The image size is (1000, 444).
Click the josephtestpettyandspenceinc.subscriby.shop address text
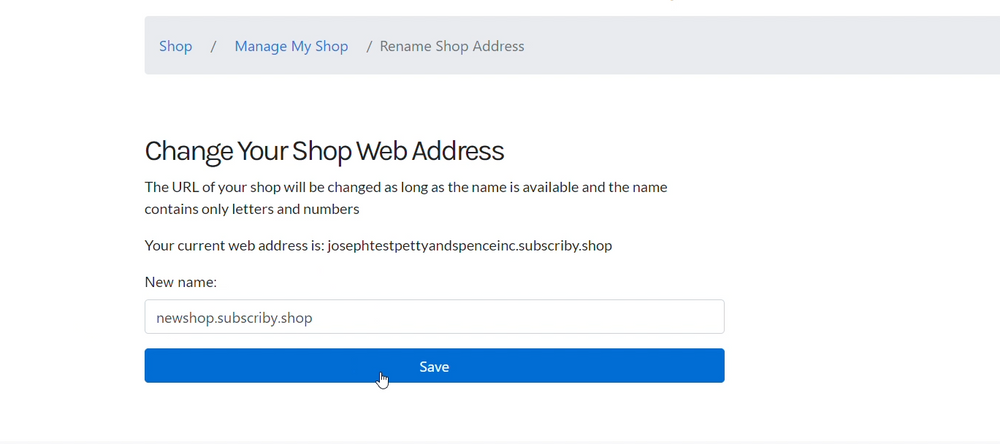pos(469,246)
